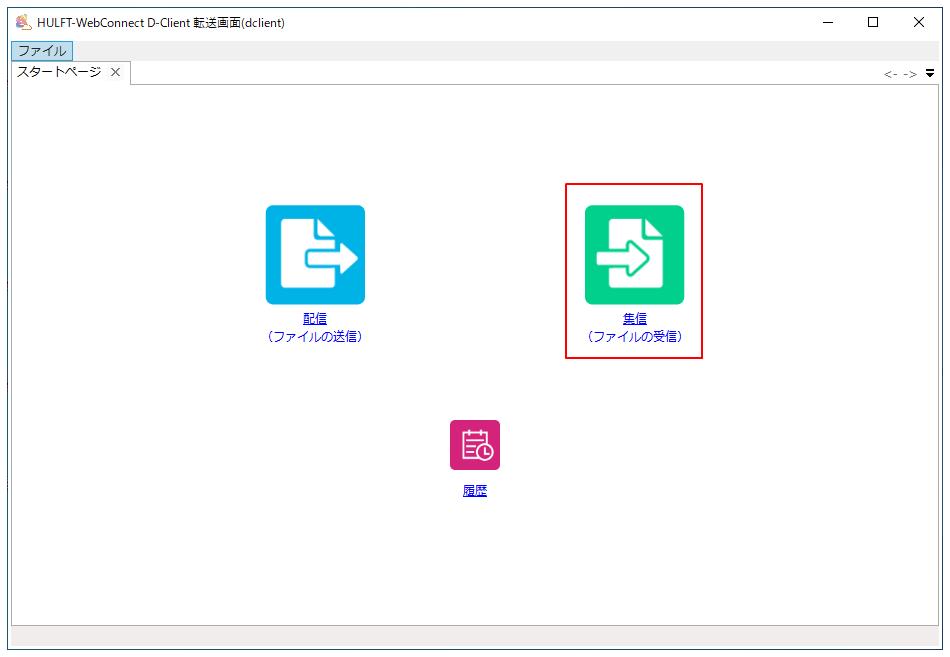Close the スタートページ tab
This screenshot has width=950, height=657.
point(115,72)
